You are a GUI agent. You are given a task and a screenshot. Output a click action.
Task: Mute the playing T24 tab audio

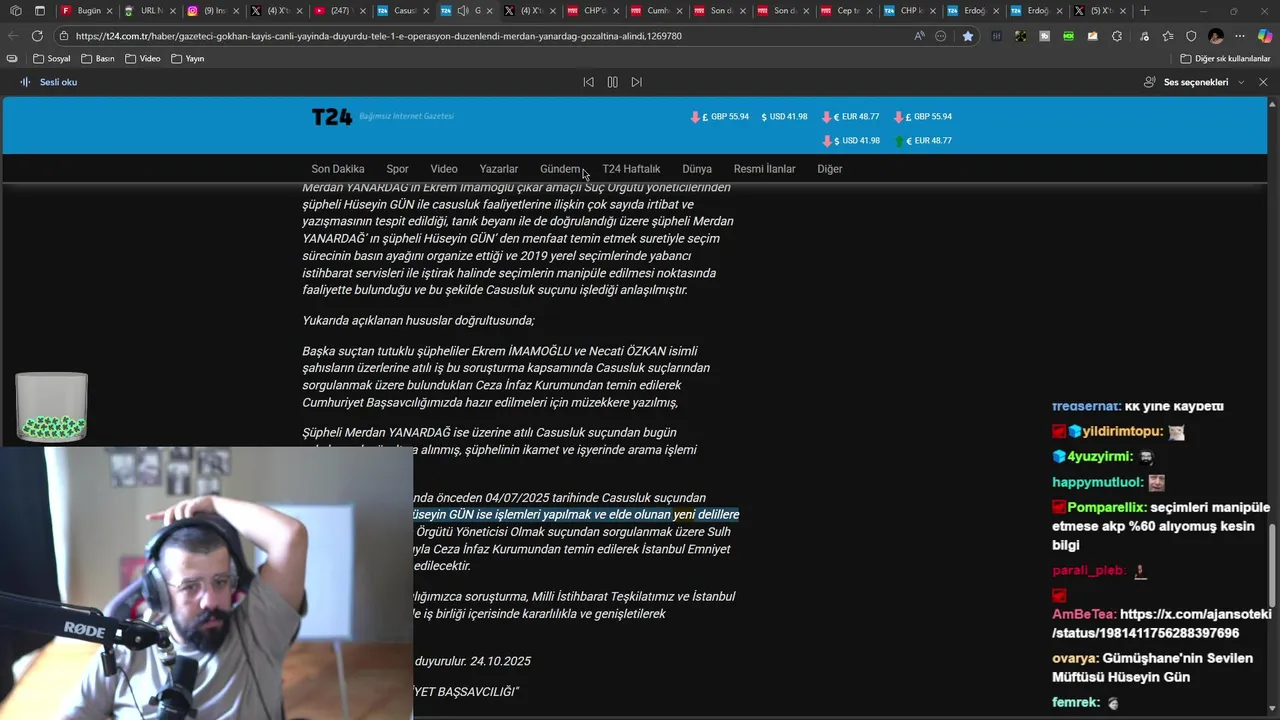click(x=463, y=11)
